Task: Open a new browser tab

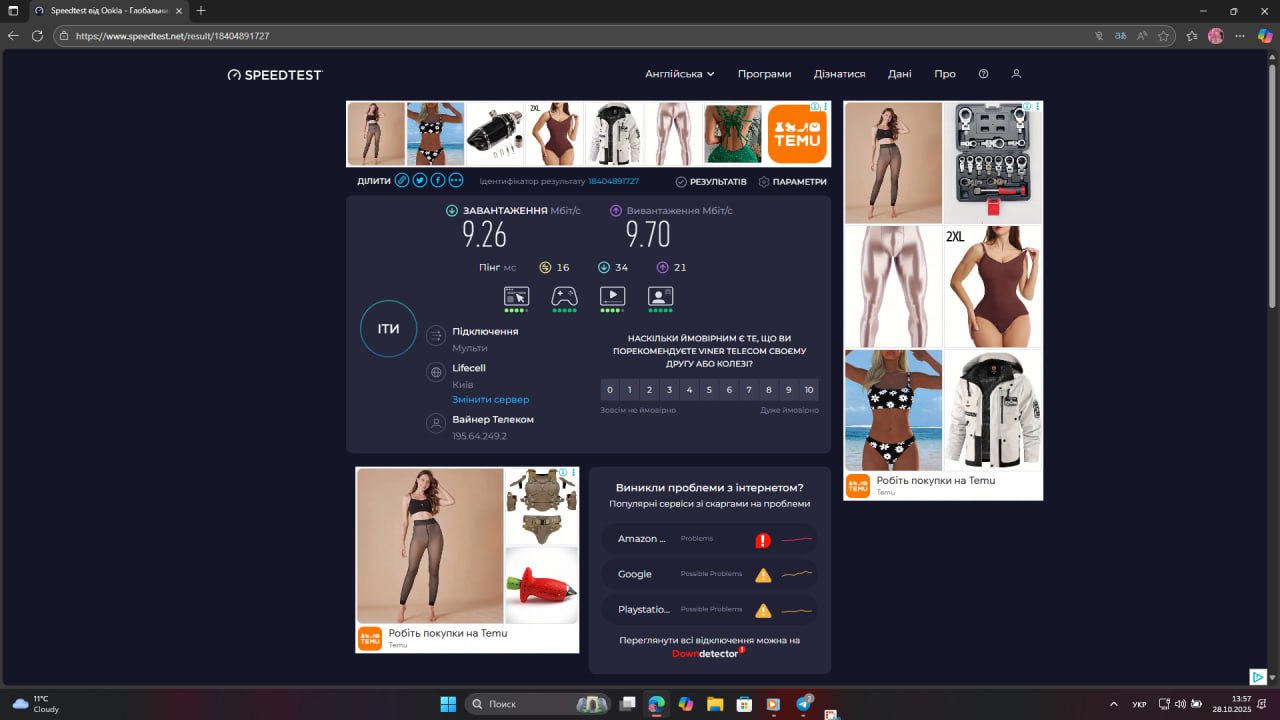Action: [201, 10]
